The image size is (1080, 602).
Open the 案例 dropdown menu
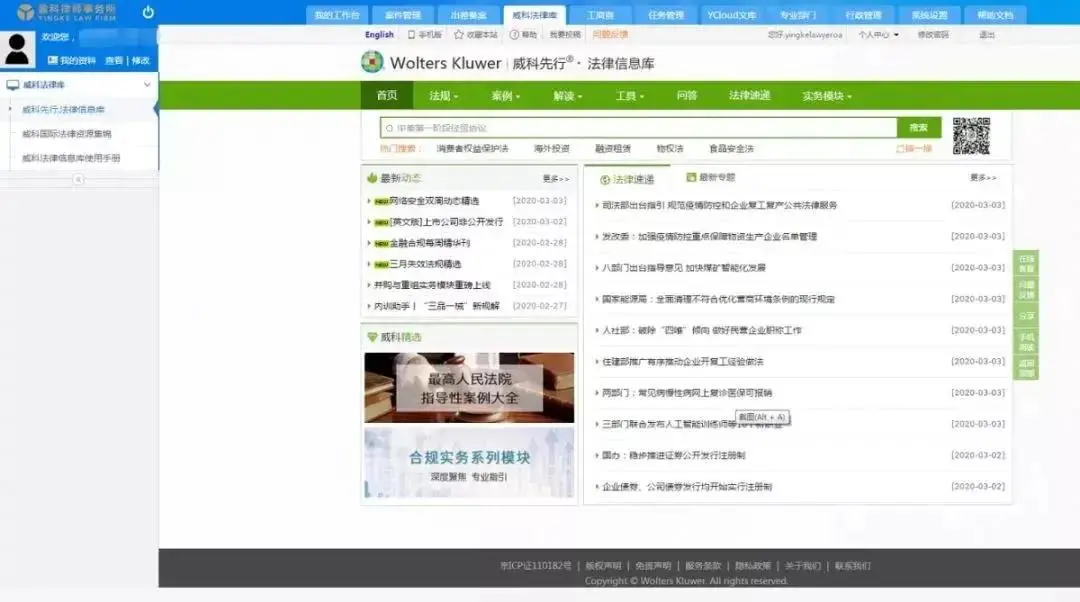pos(506,96)
